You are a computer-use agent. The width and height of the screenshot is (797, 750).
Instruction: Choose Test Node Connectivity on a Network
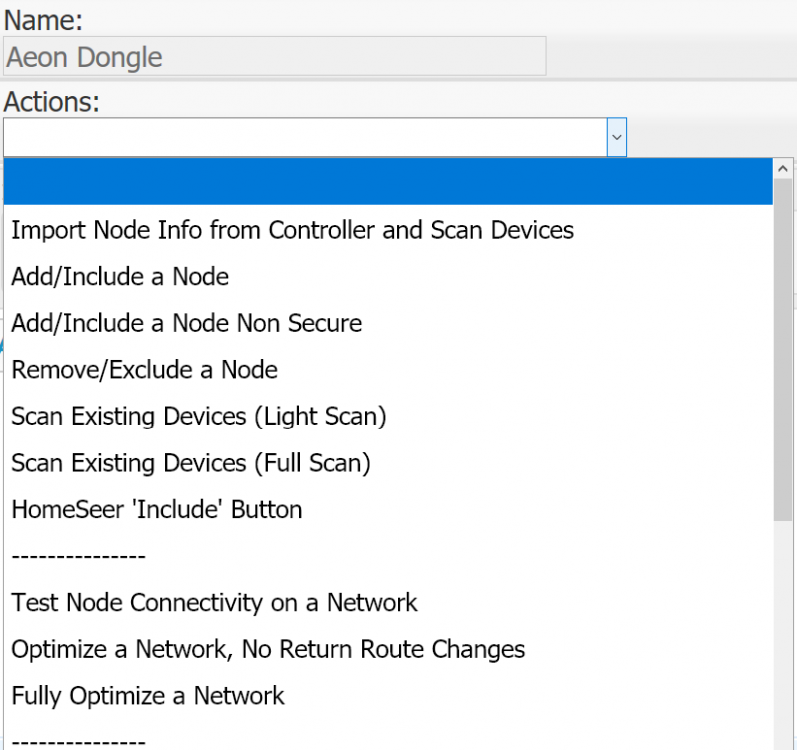coord(214,603)
